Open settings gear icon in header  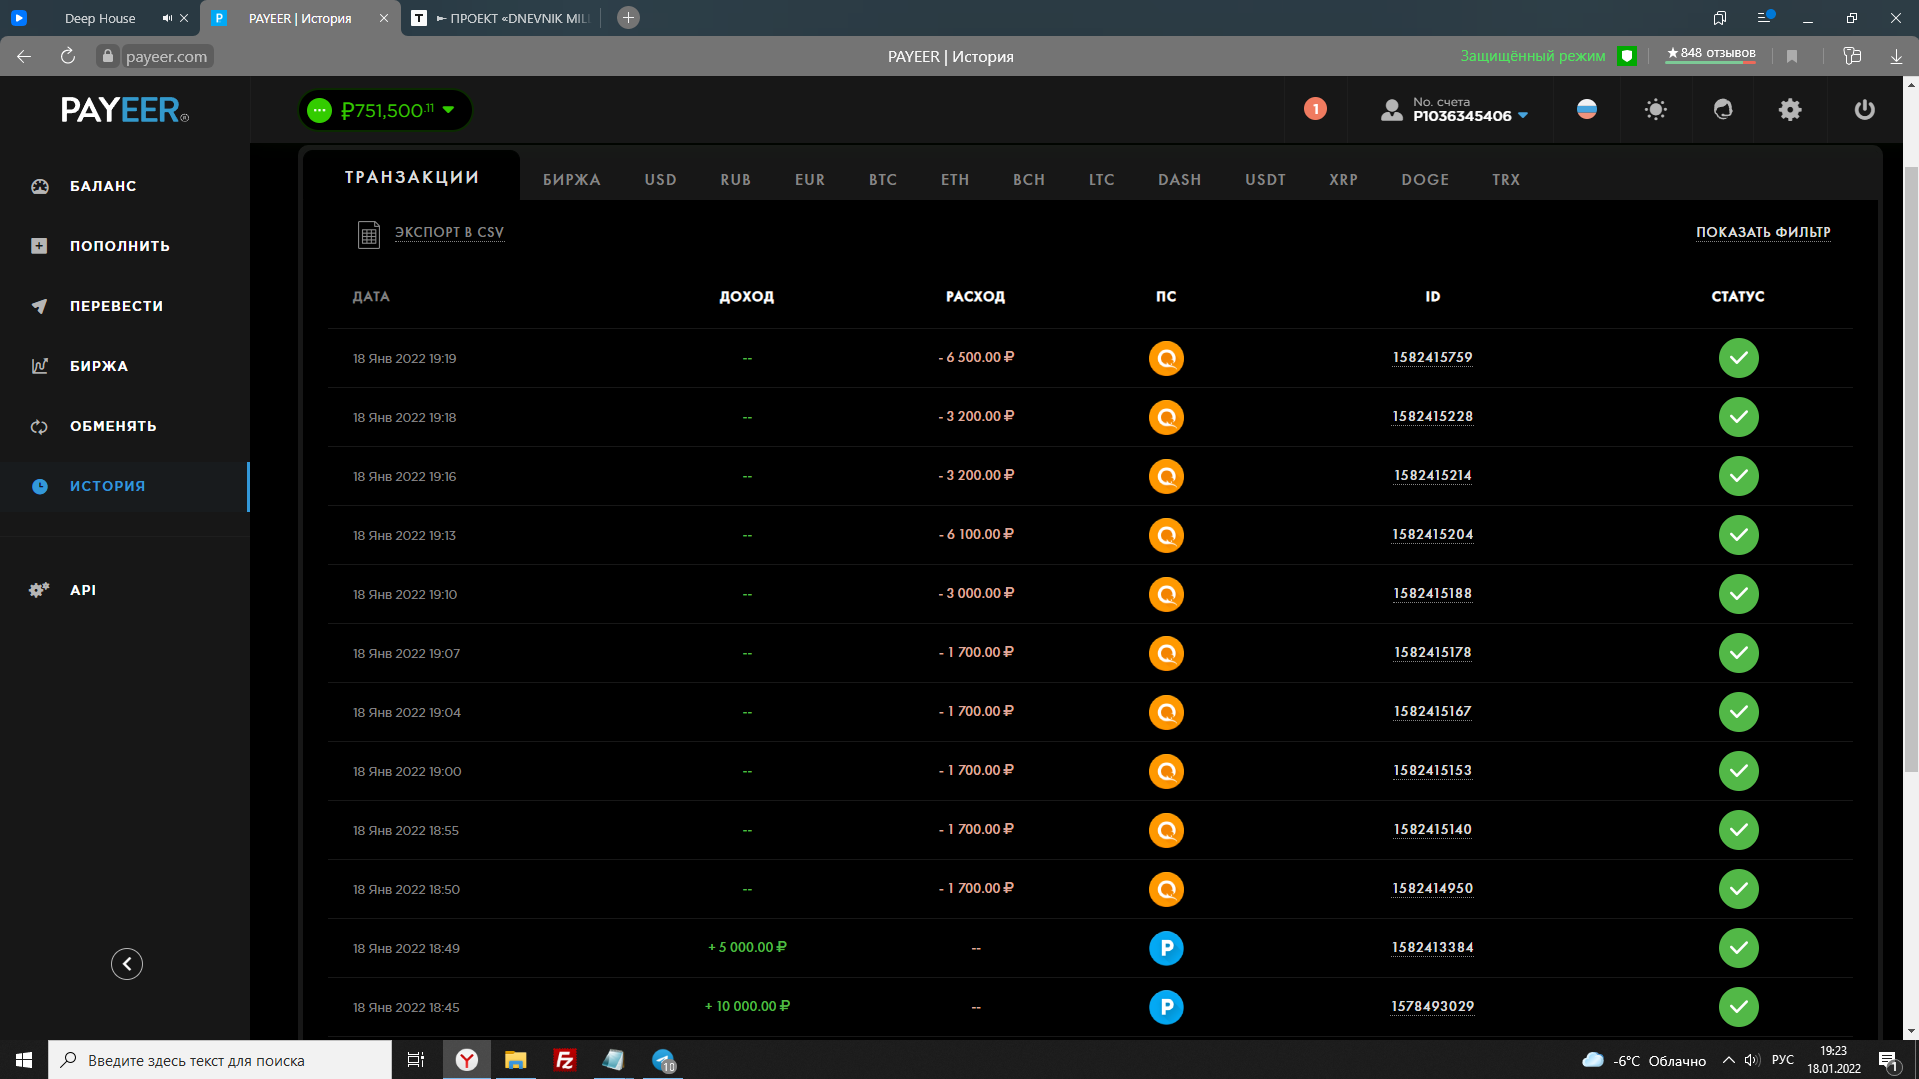(x=1790, y=110)
